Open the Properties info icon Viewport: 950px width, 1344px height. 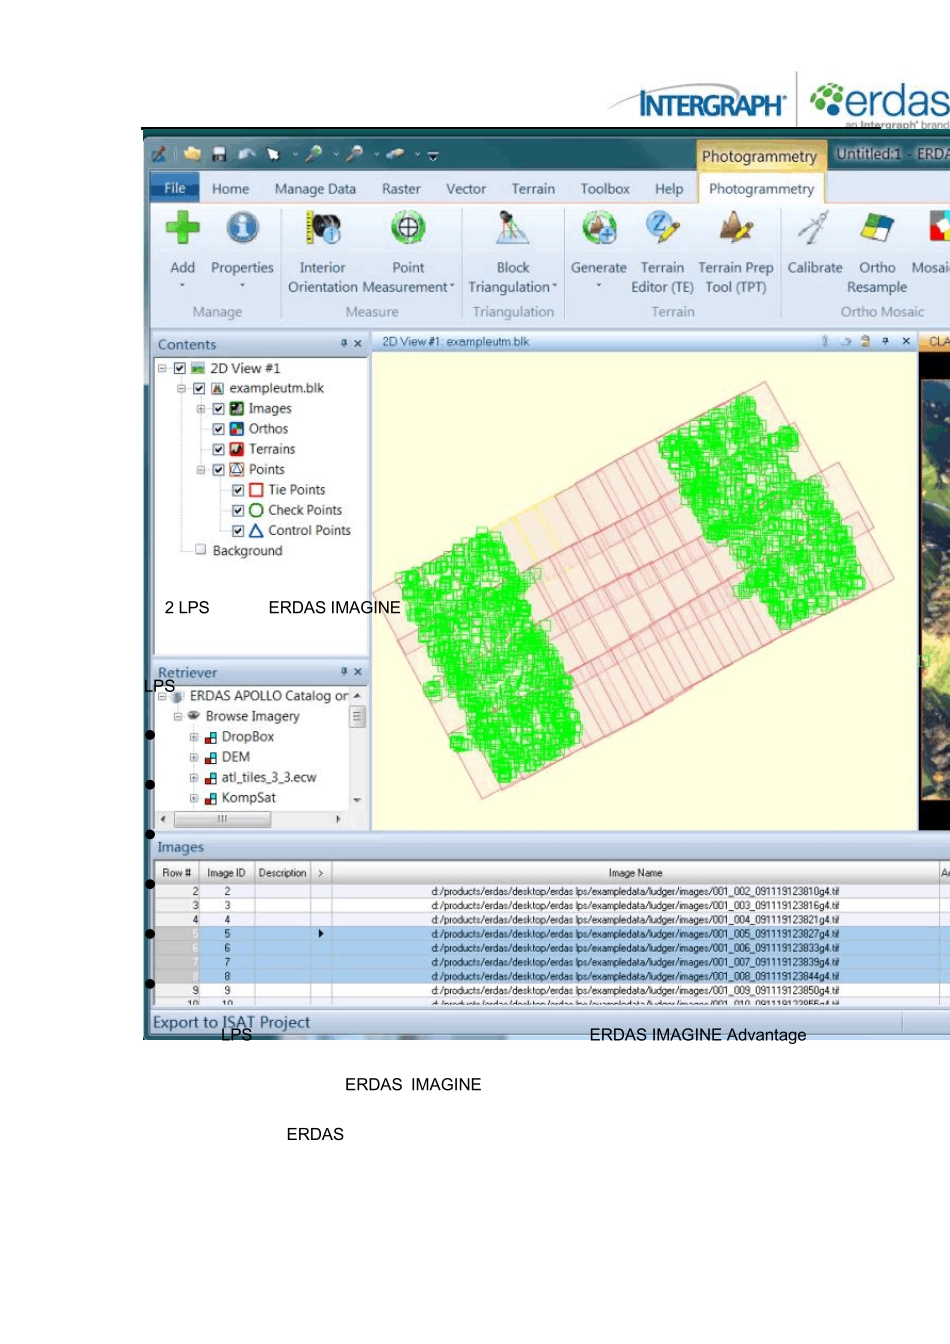242,228
